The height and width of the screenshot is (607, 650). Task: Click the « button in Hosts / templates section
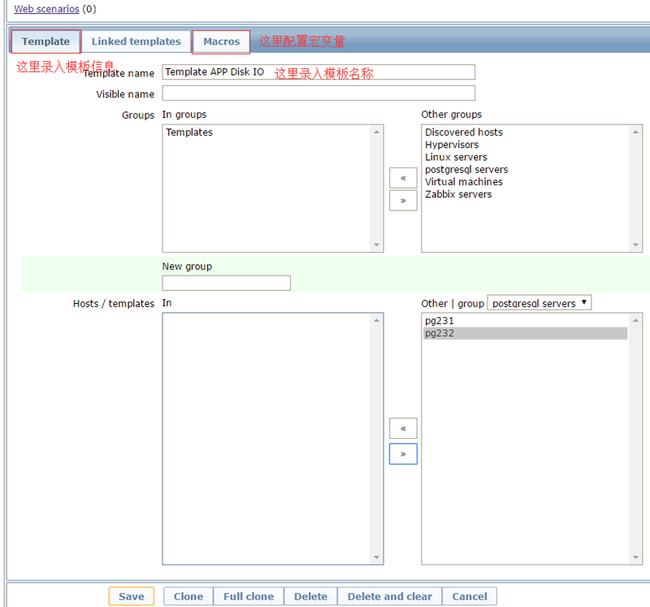(403, 428)
